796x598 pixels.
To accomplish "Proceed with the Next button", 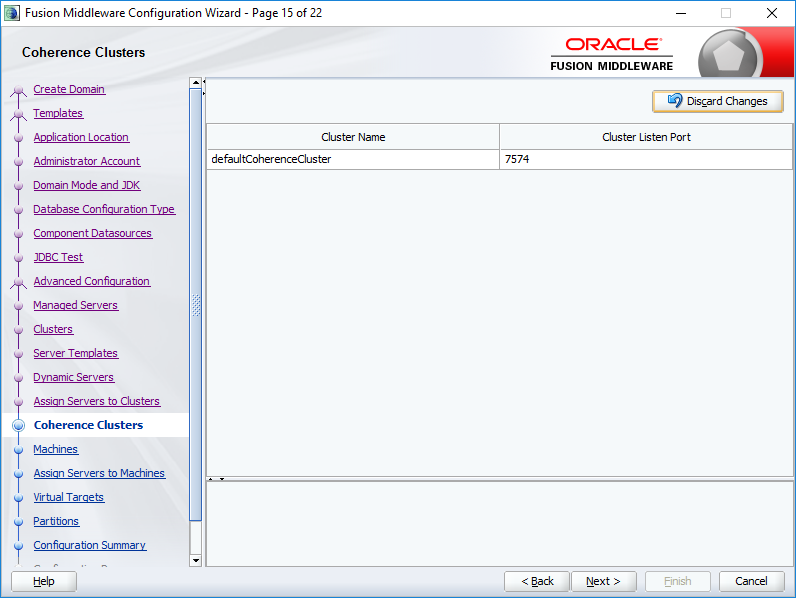I will [x=604, y=581].
